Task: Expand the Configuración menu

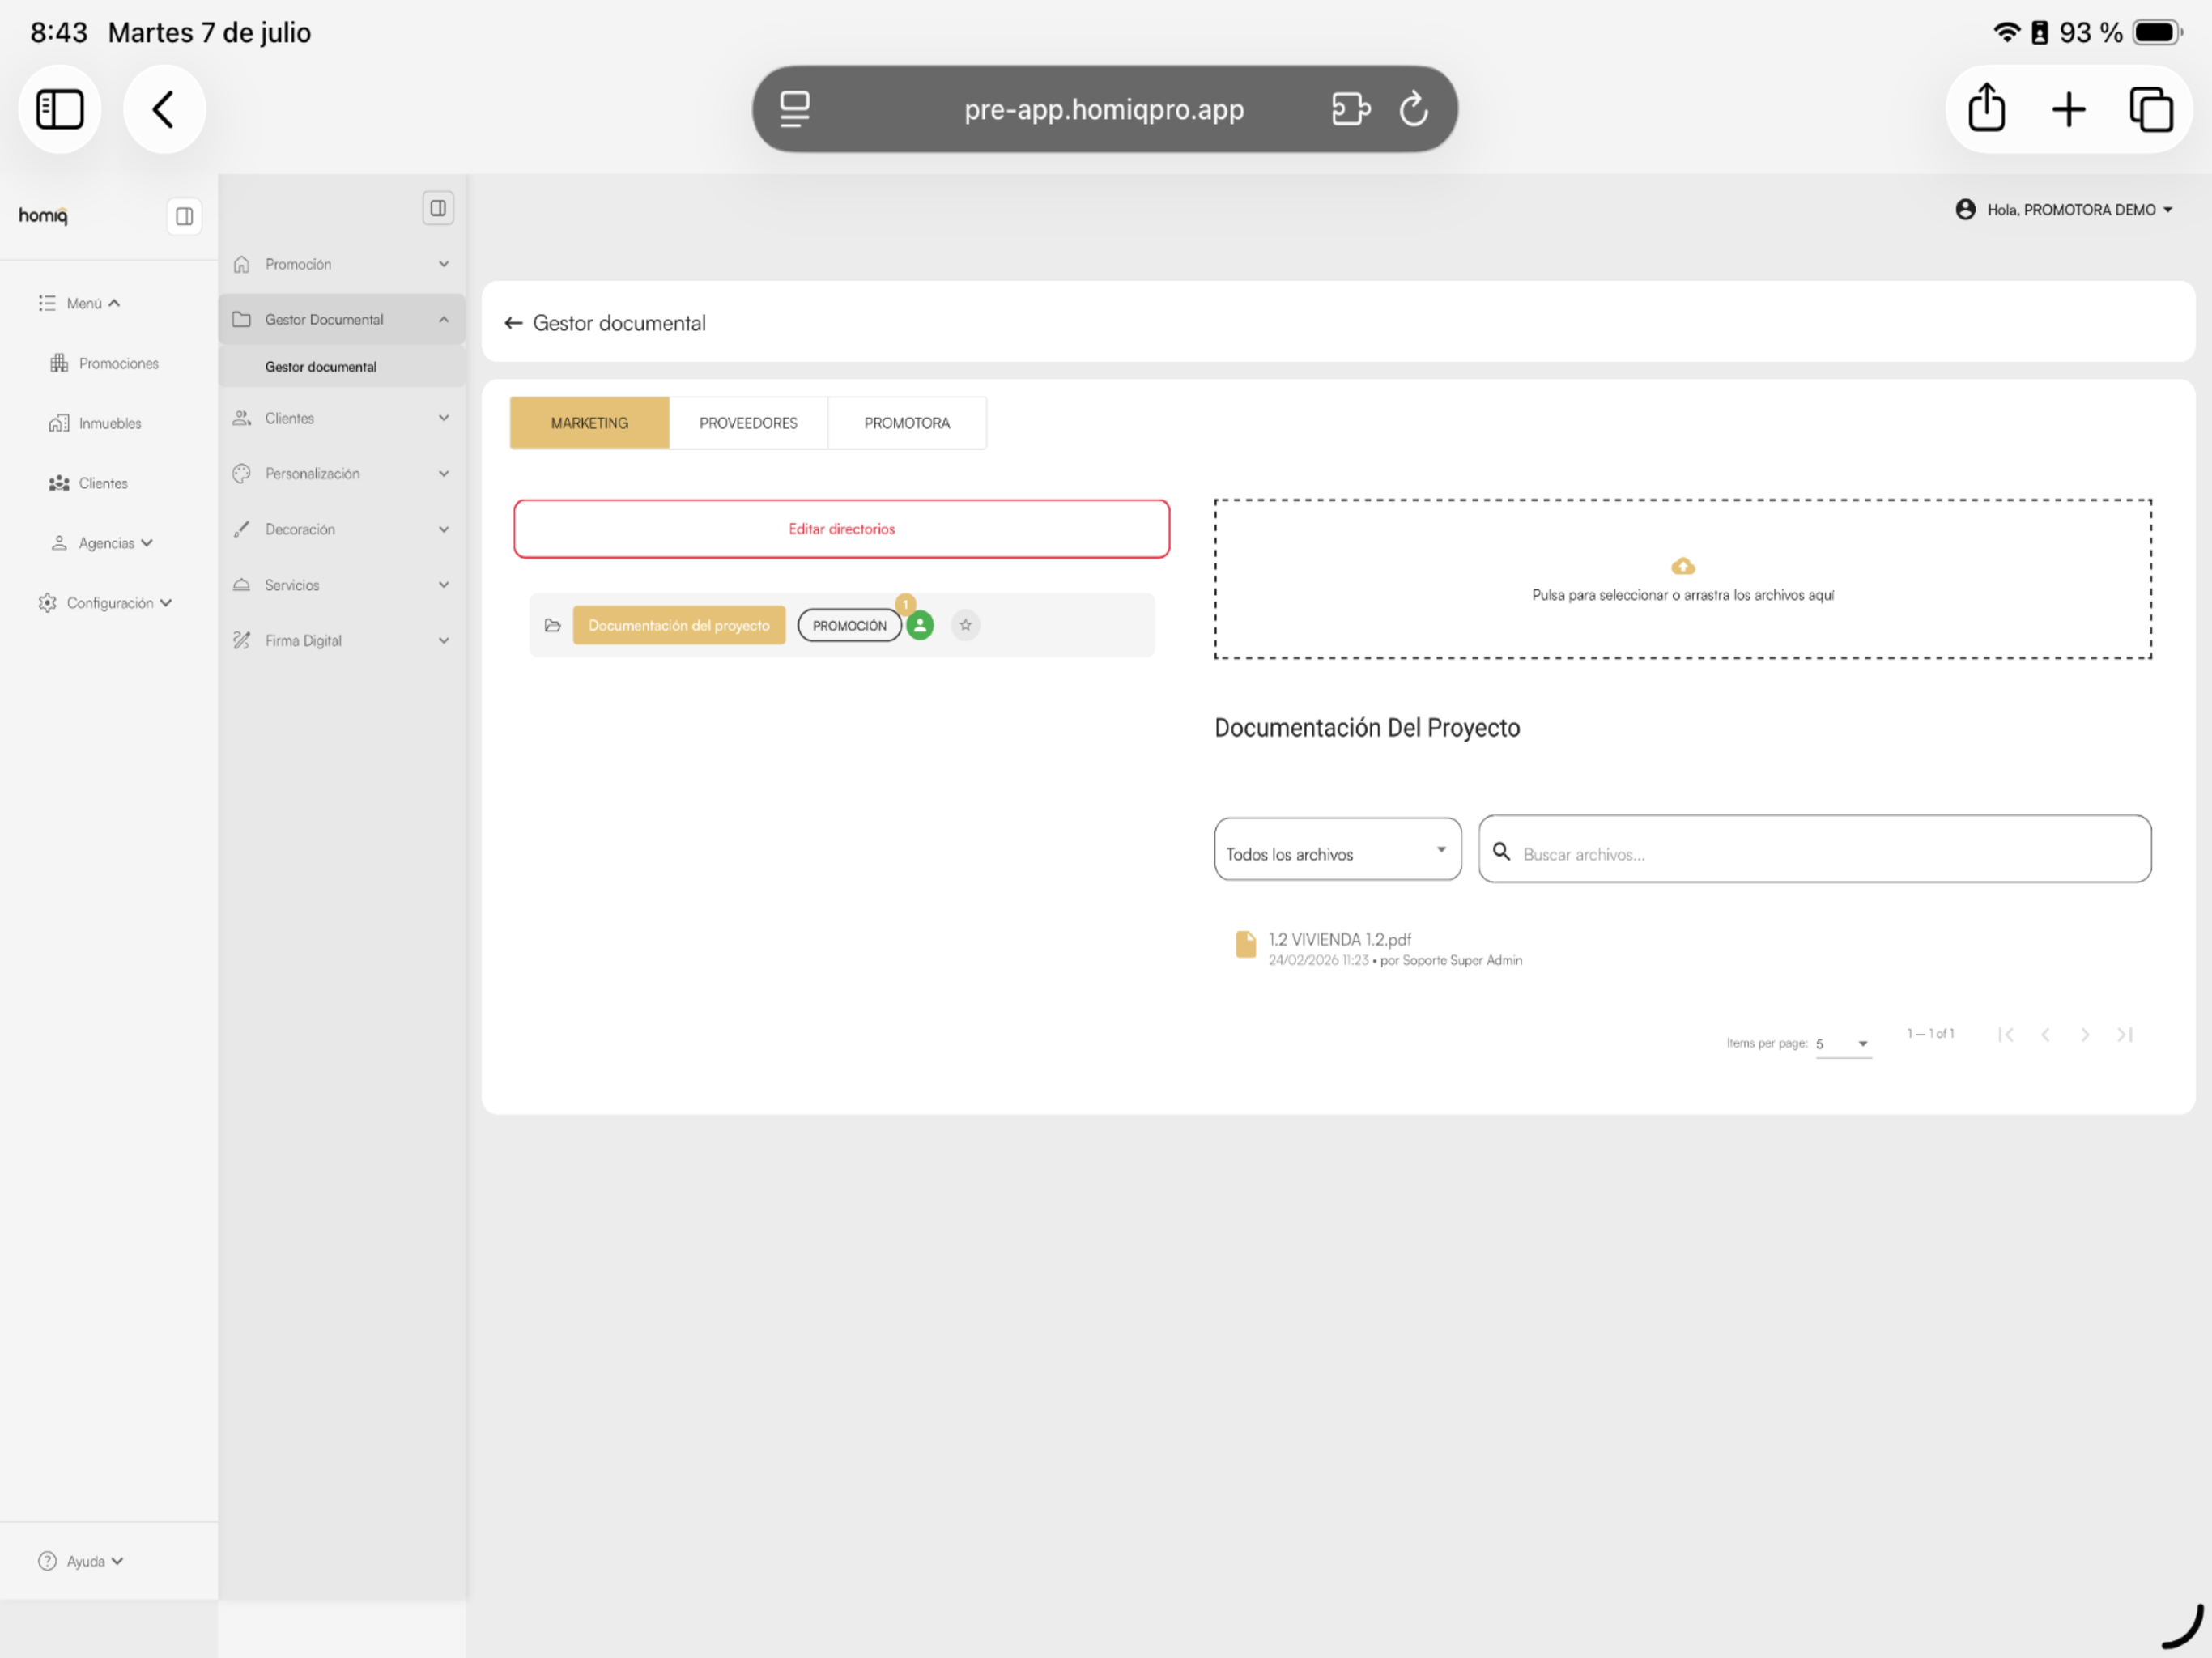Action: [x=105, y=603]
